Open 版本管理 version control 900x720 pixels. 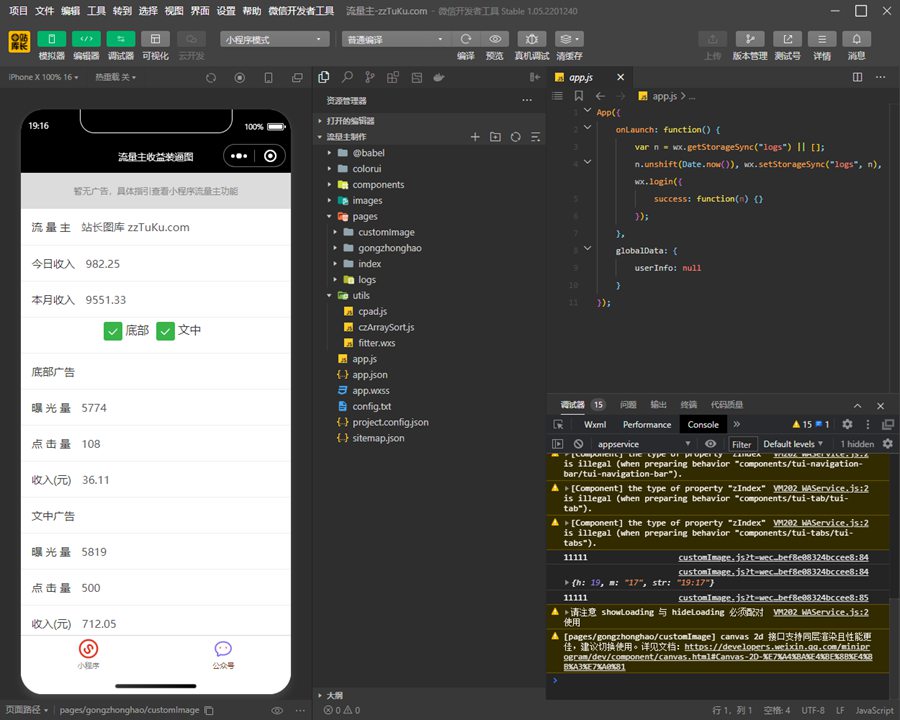tap(750, 39)
